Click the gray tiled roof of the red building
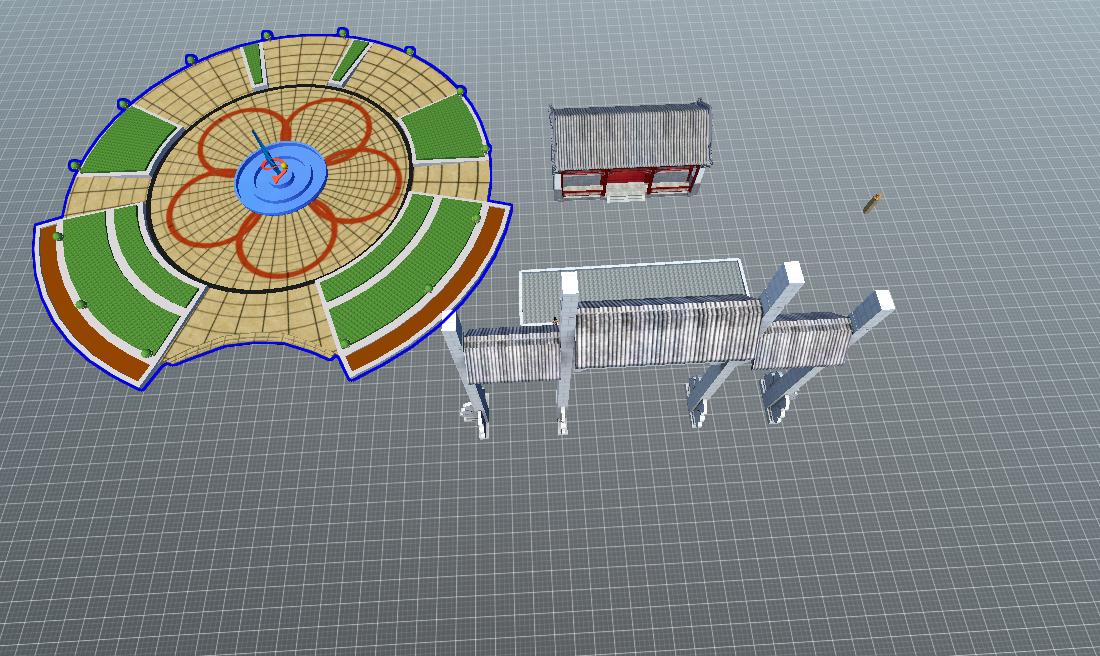 [630, 137]
